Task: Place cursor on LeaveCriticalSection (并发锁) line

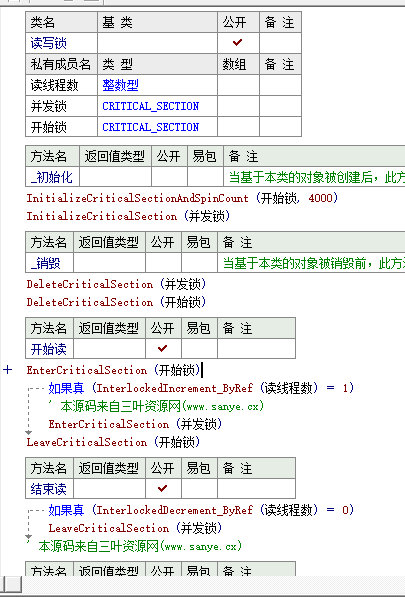Action: click(135, 528)
